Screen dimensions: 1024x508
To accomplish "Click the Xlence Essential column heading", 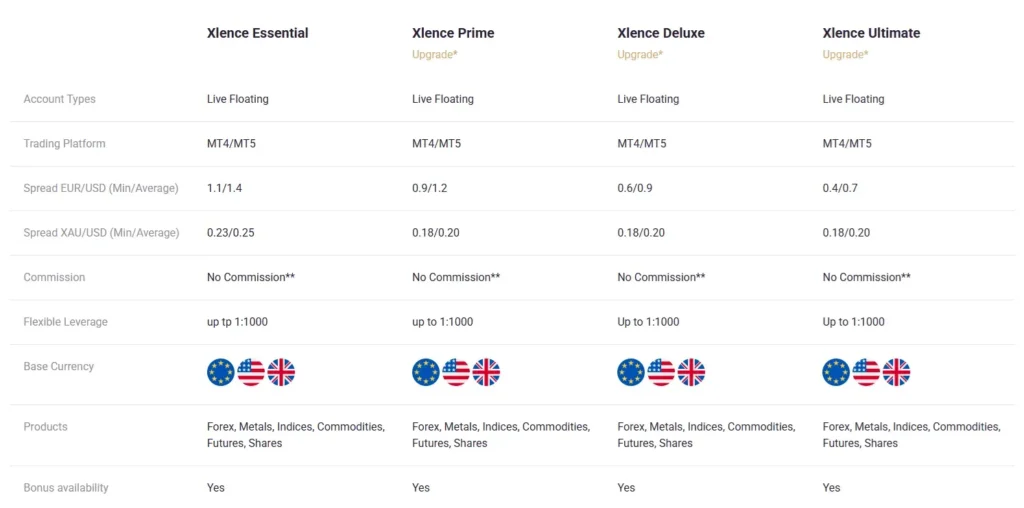I will pyautogui.click(x=257, y=33).
